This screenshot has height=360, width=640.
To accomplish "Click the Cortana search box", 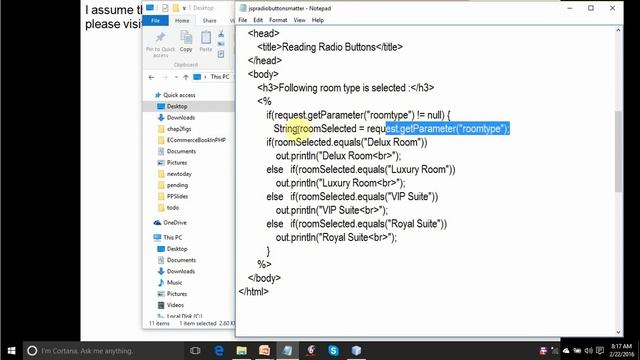I will pyautogui.click(x=104, y=351).
